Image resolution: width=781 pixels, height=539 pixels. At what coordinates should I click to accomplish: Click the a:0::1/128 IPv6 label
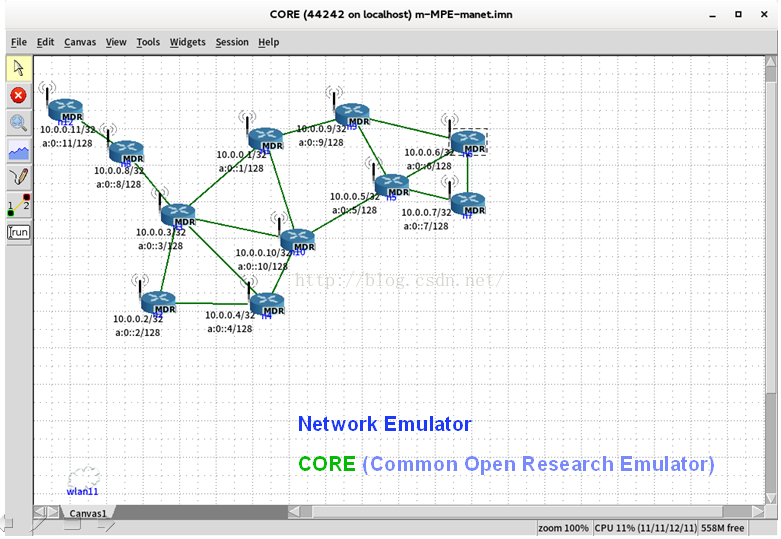point(241,168)
